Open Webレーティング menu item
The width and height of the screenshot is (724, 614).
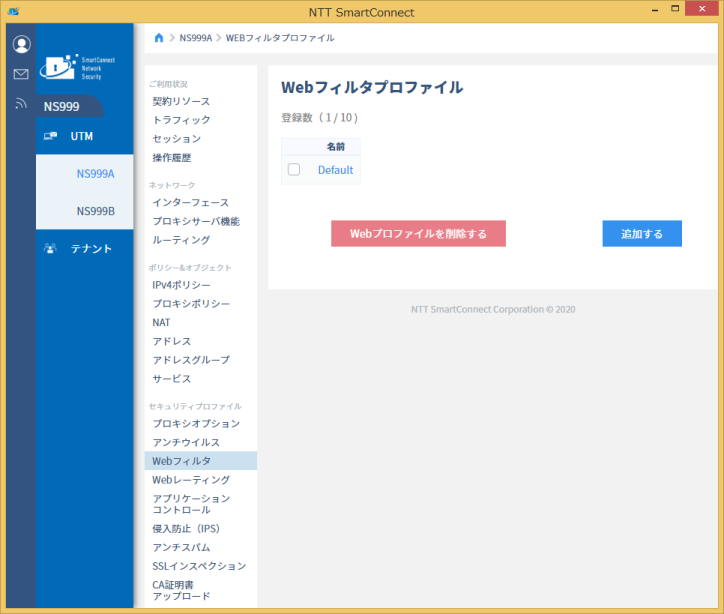point(191,480)
